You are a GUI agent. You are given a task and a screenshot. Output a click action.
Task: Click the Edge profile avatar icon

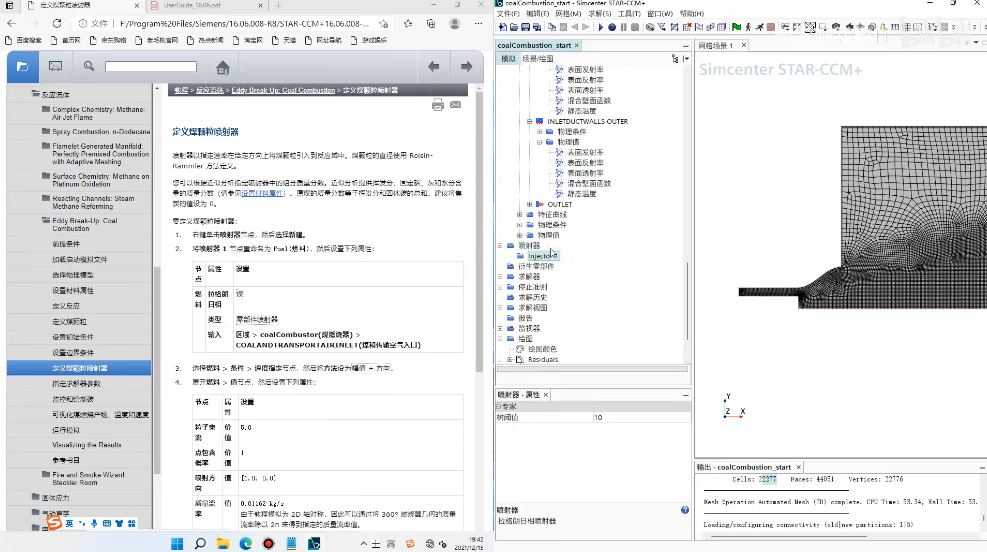[x=454, y=23]
